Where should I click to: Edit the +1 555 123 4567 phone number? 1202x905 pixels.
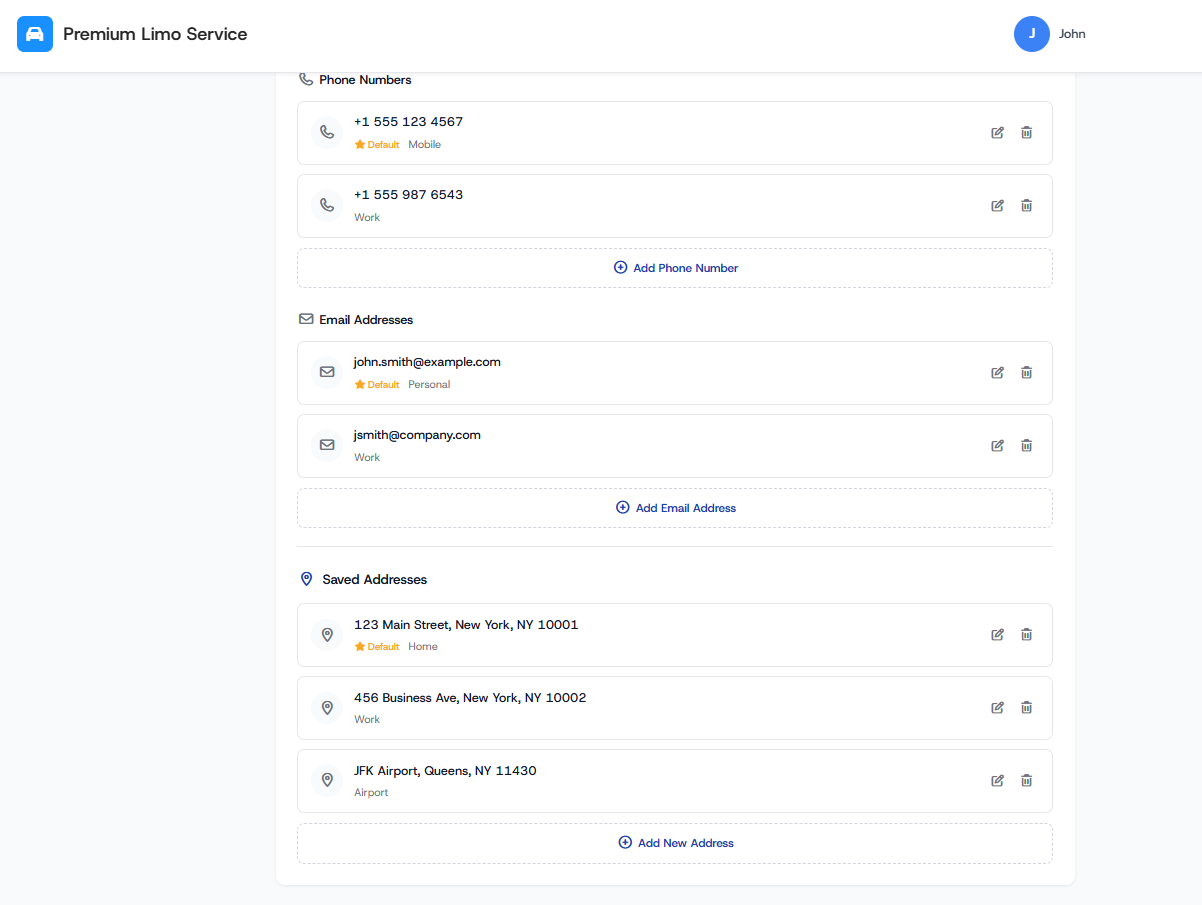pyautogui.click(x=997, y=133)
